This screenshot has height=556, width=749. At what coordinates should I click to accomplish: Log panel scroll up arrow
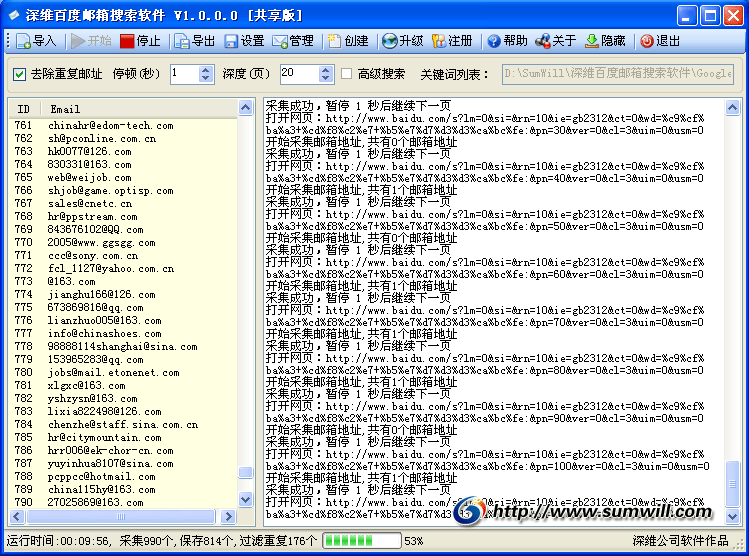pos(732,107)
